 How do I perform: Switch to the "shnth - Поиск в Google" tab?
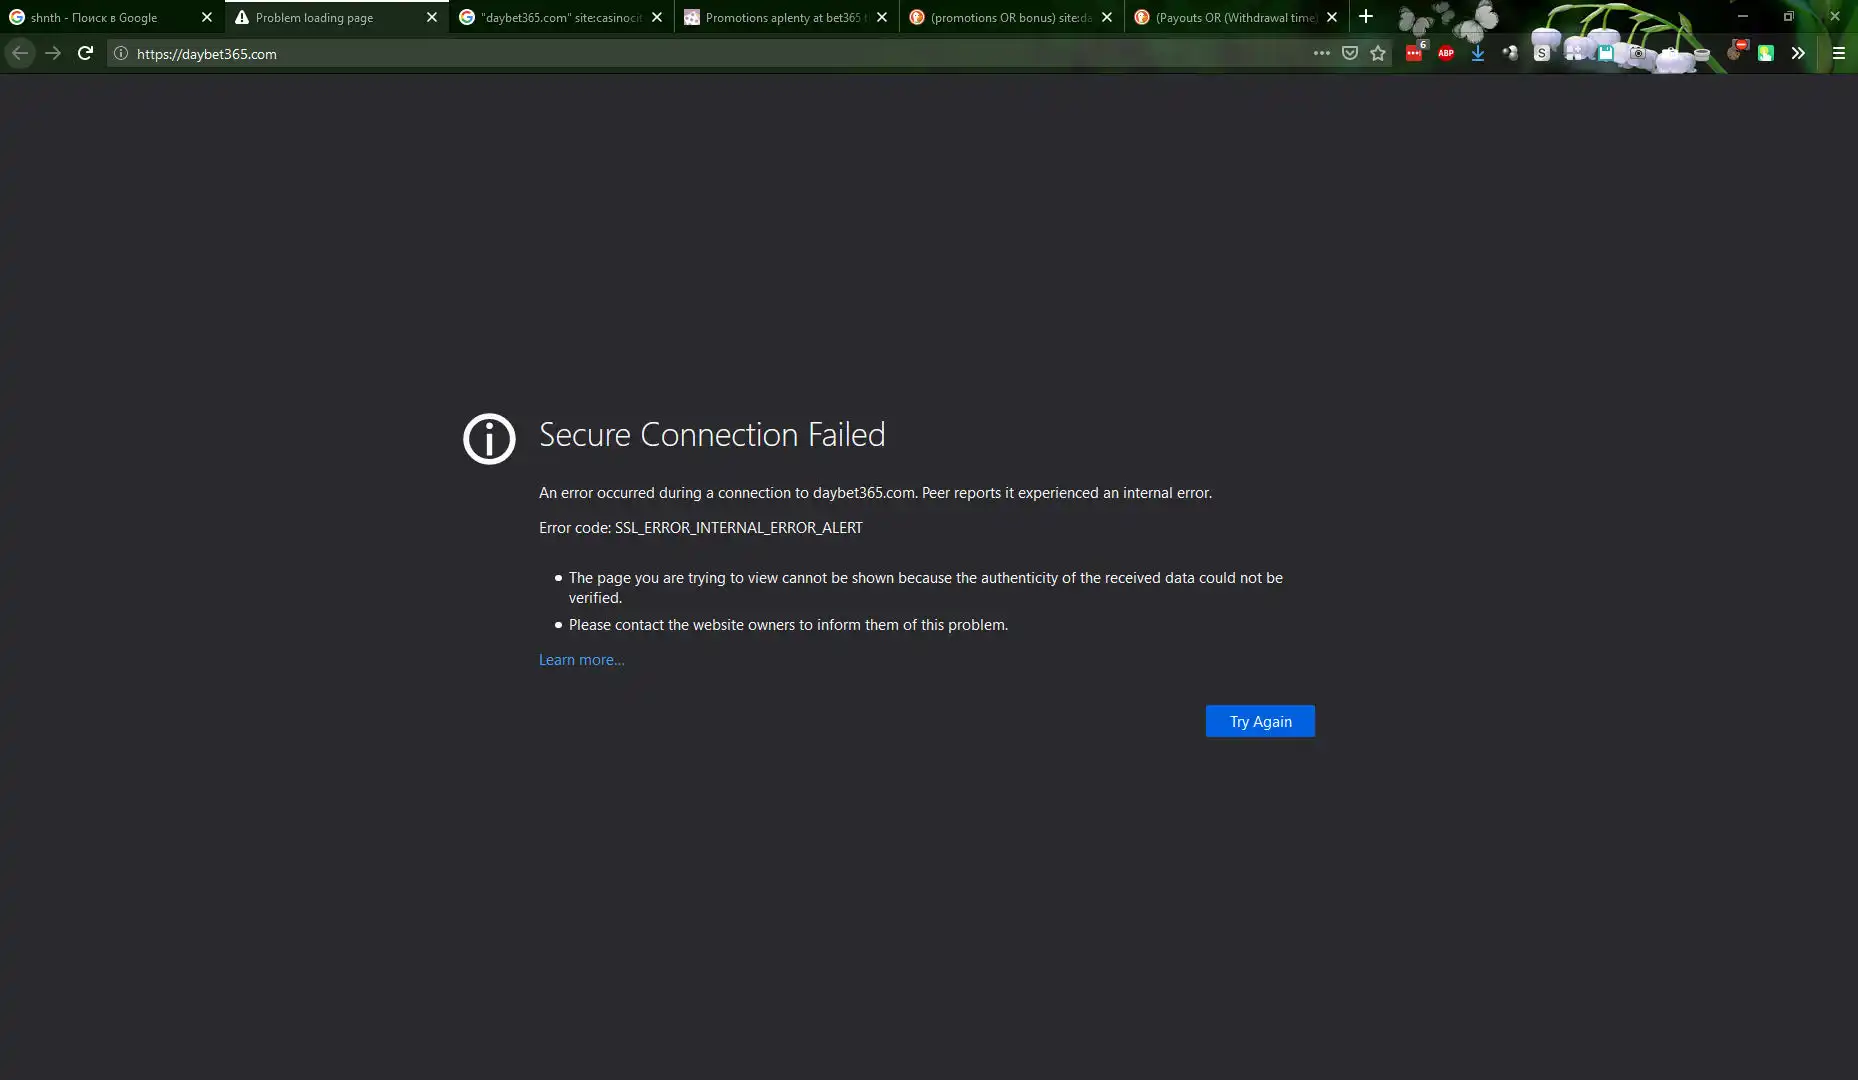pyautogui.click(x=100, y=18)
